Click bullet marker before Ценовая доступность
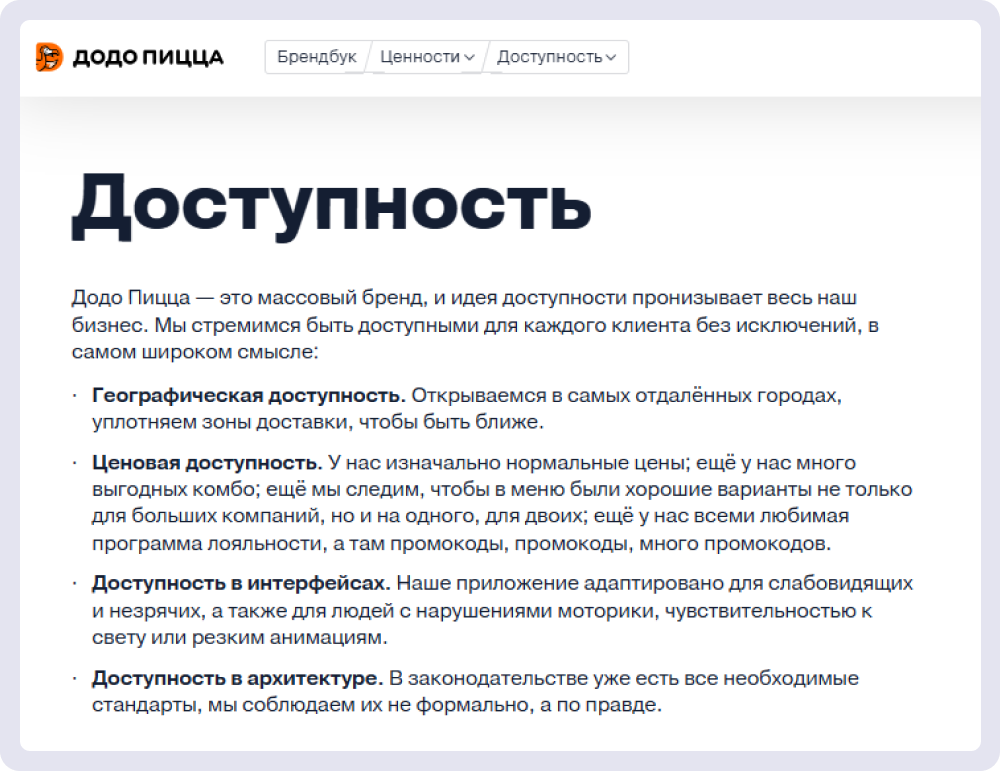Image resolution: width=1000 pixels, height=771 pixels. (x=75, y=463)
